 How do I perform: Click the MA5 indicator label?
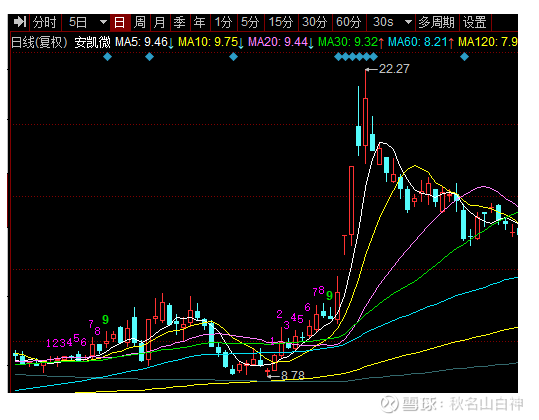coord(141,42)
